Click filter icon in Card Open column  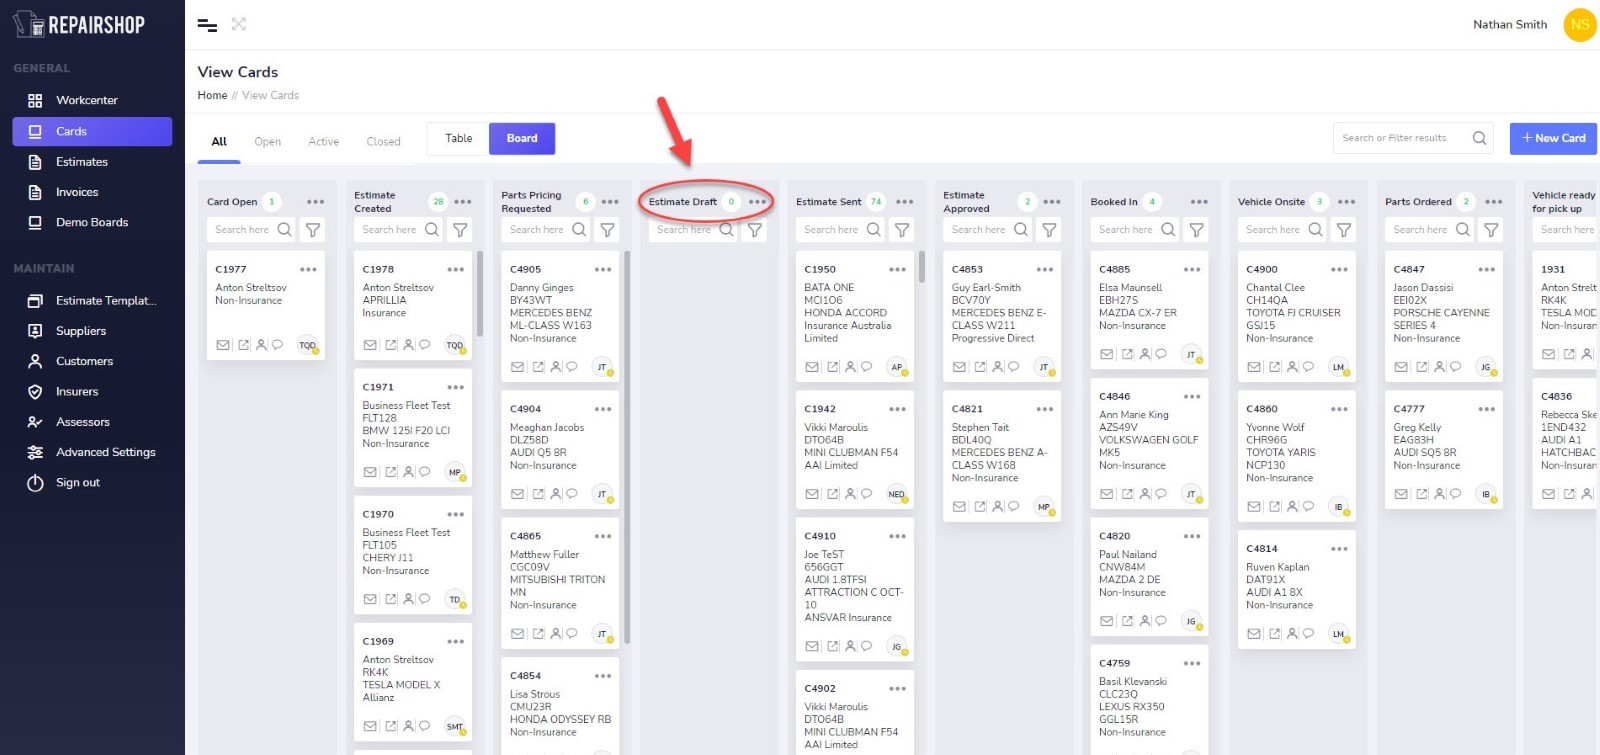pos(313,230)
